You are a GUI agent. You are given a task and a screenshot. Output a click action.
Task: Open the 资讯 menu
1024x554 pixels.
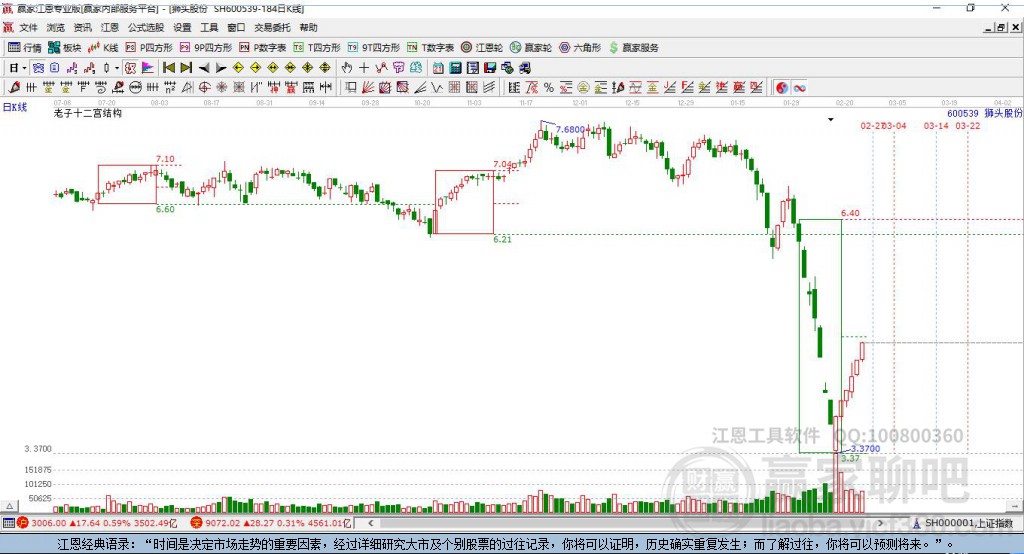[82, 27]
